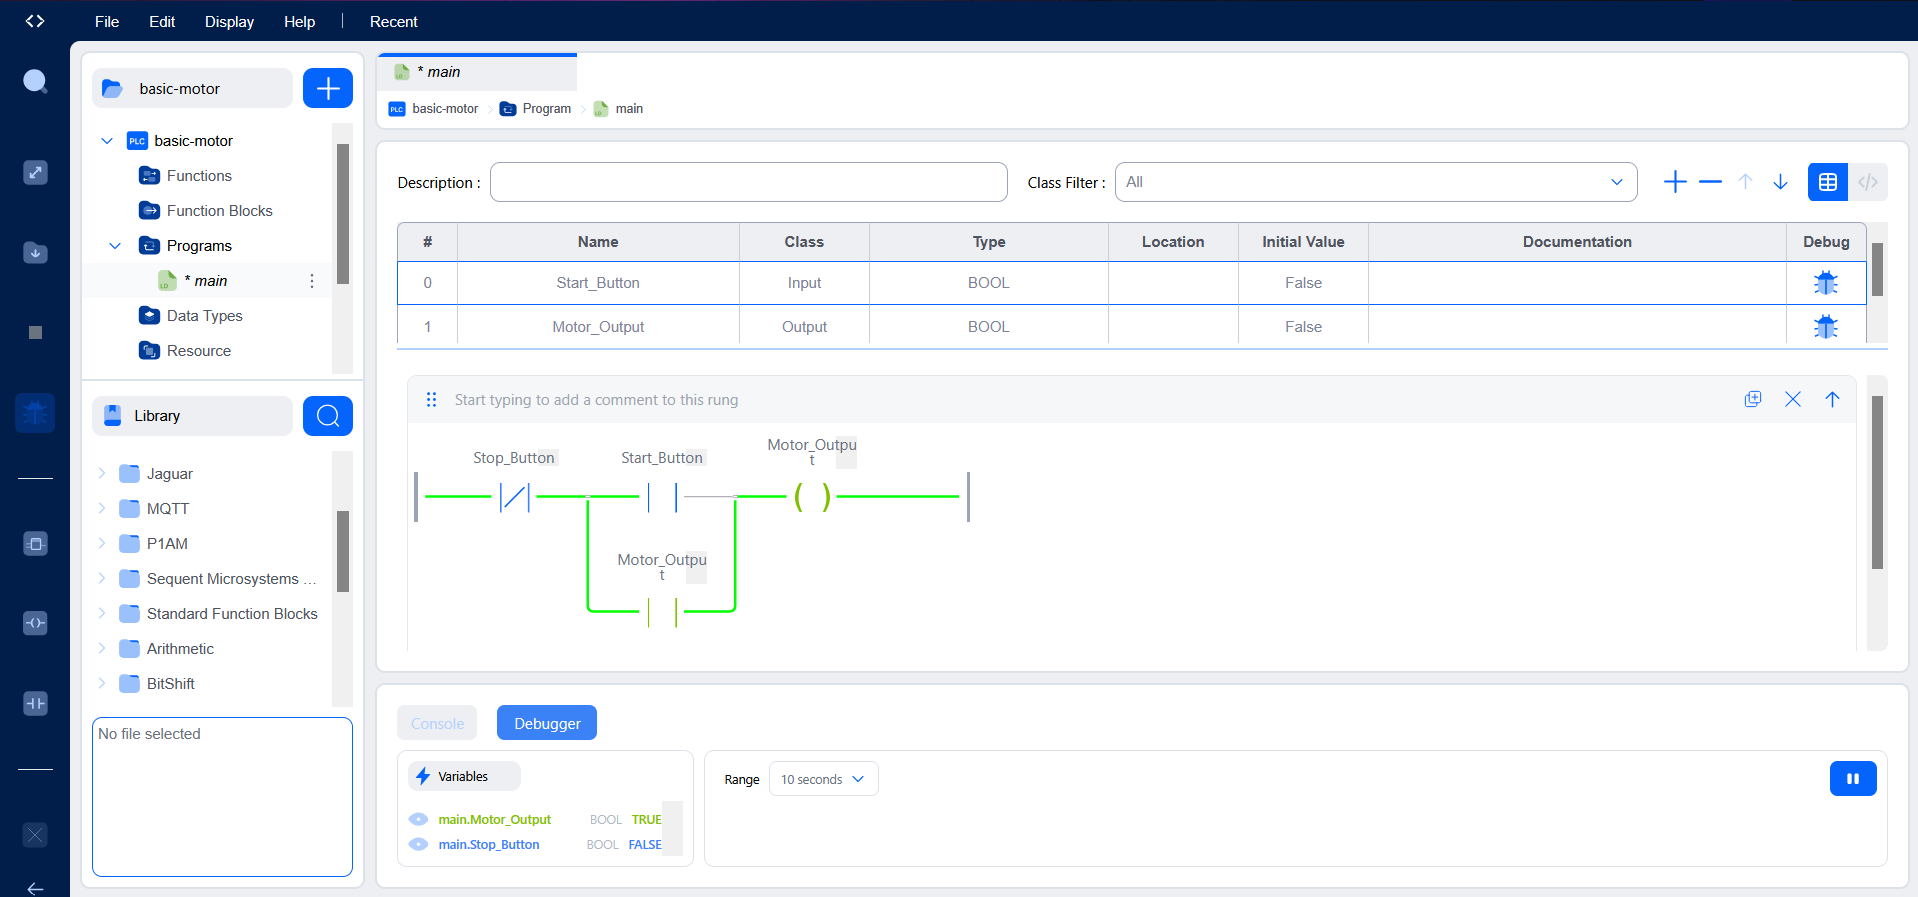Toggle the debugger bug icon in the sidebar
Screen dimensions: 1918x897
tap(35, 412)
